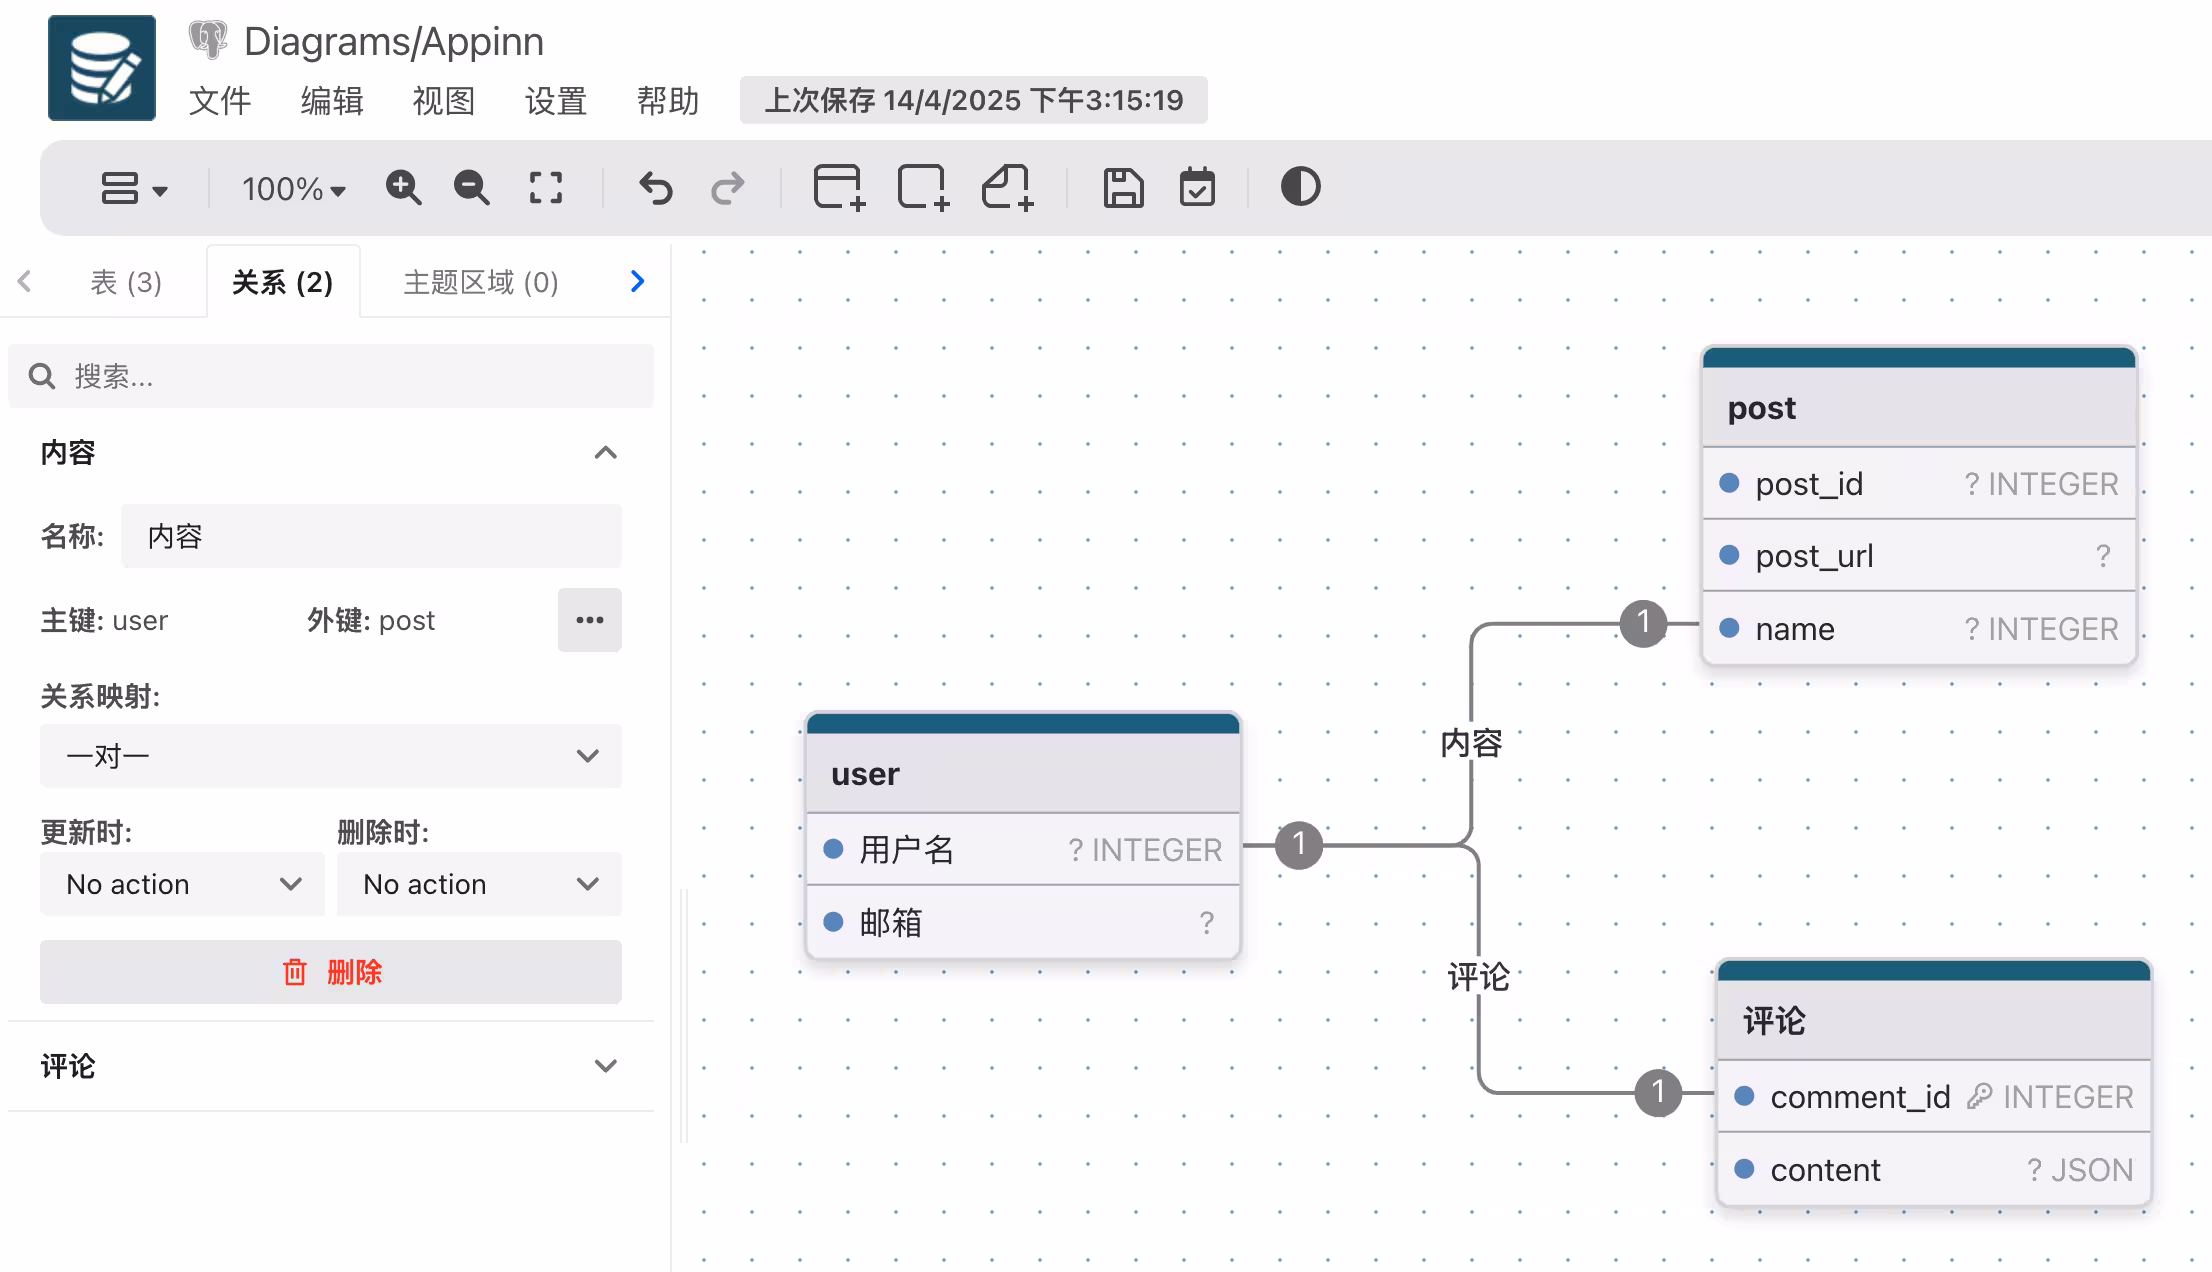2212x1272 pixels.
Task: Click the comment_id field row
Action: tap(1934, 1097)
